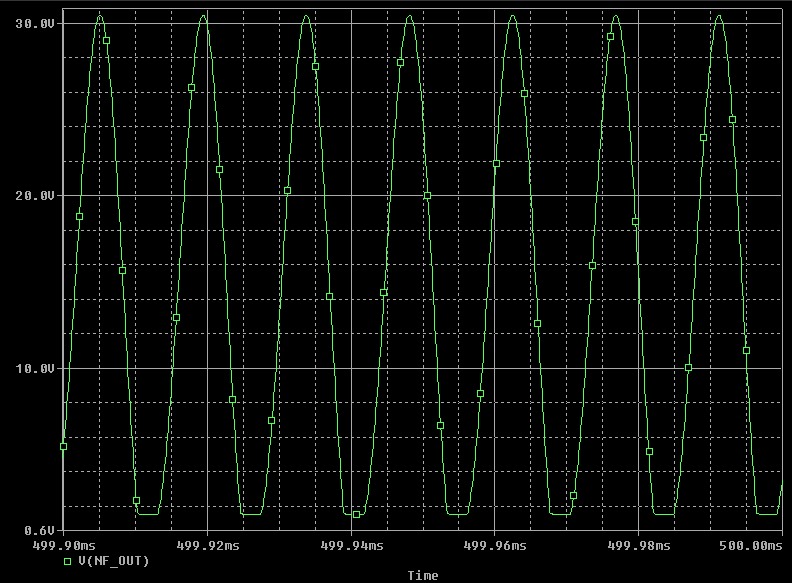Click the 499.98ms x-axis label
This screenshot has width=792, height=583.
click(639, 546)
